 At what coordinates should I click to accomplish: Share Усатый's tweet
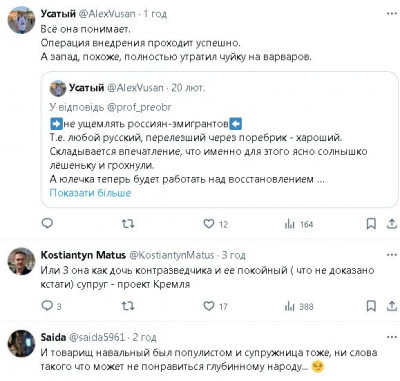(392, 224)
